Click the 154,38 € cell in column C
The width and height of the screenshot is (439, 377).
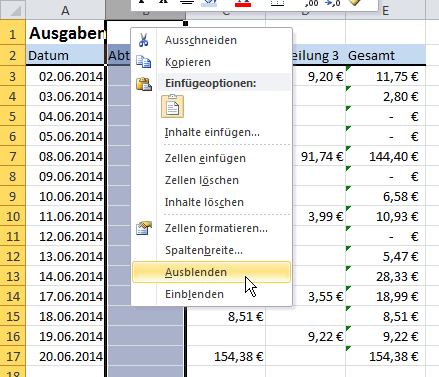(226, 356)
